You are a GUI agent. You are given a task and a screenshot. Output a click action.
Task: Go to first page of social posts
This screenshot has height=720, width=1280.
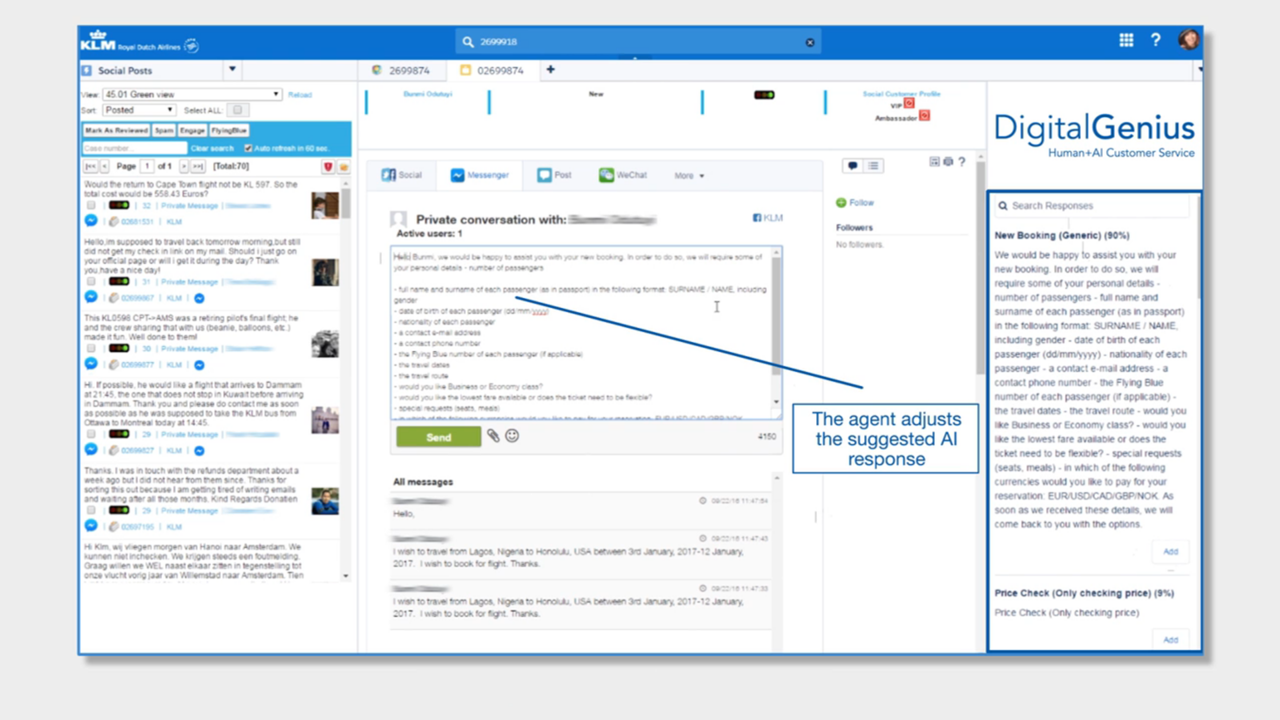[x=90, y=166]
